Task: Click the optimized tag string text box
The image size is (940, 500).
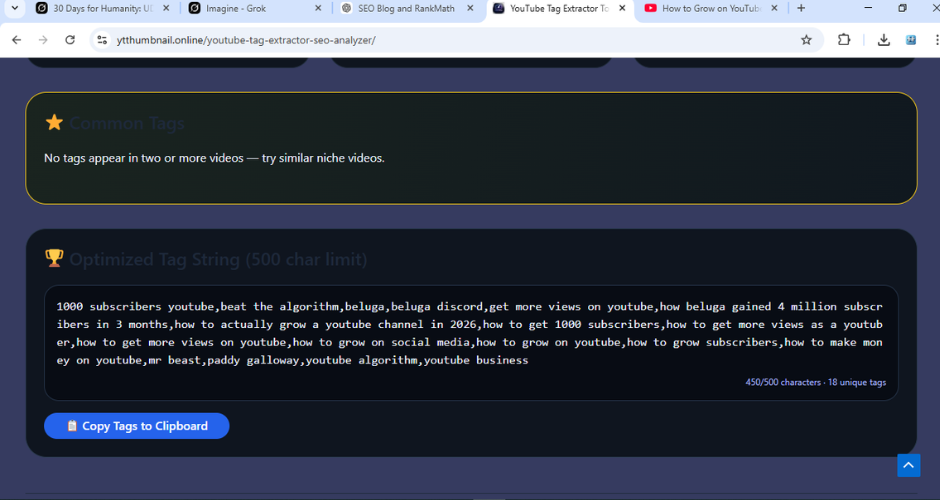Action: click(x=471, y=343)
